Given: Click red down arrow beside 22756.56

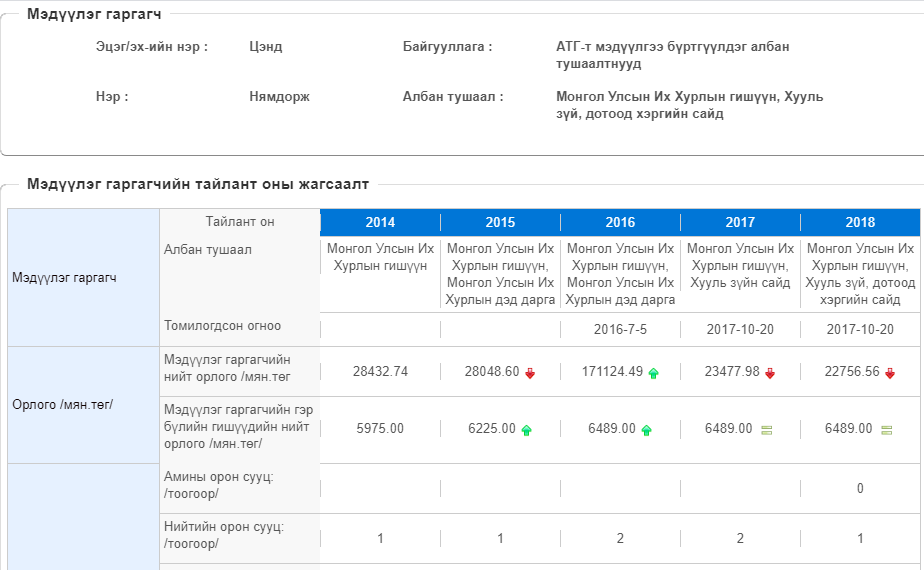Looking at the screenshot, I should (890, 373).
